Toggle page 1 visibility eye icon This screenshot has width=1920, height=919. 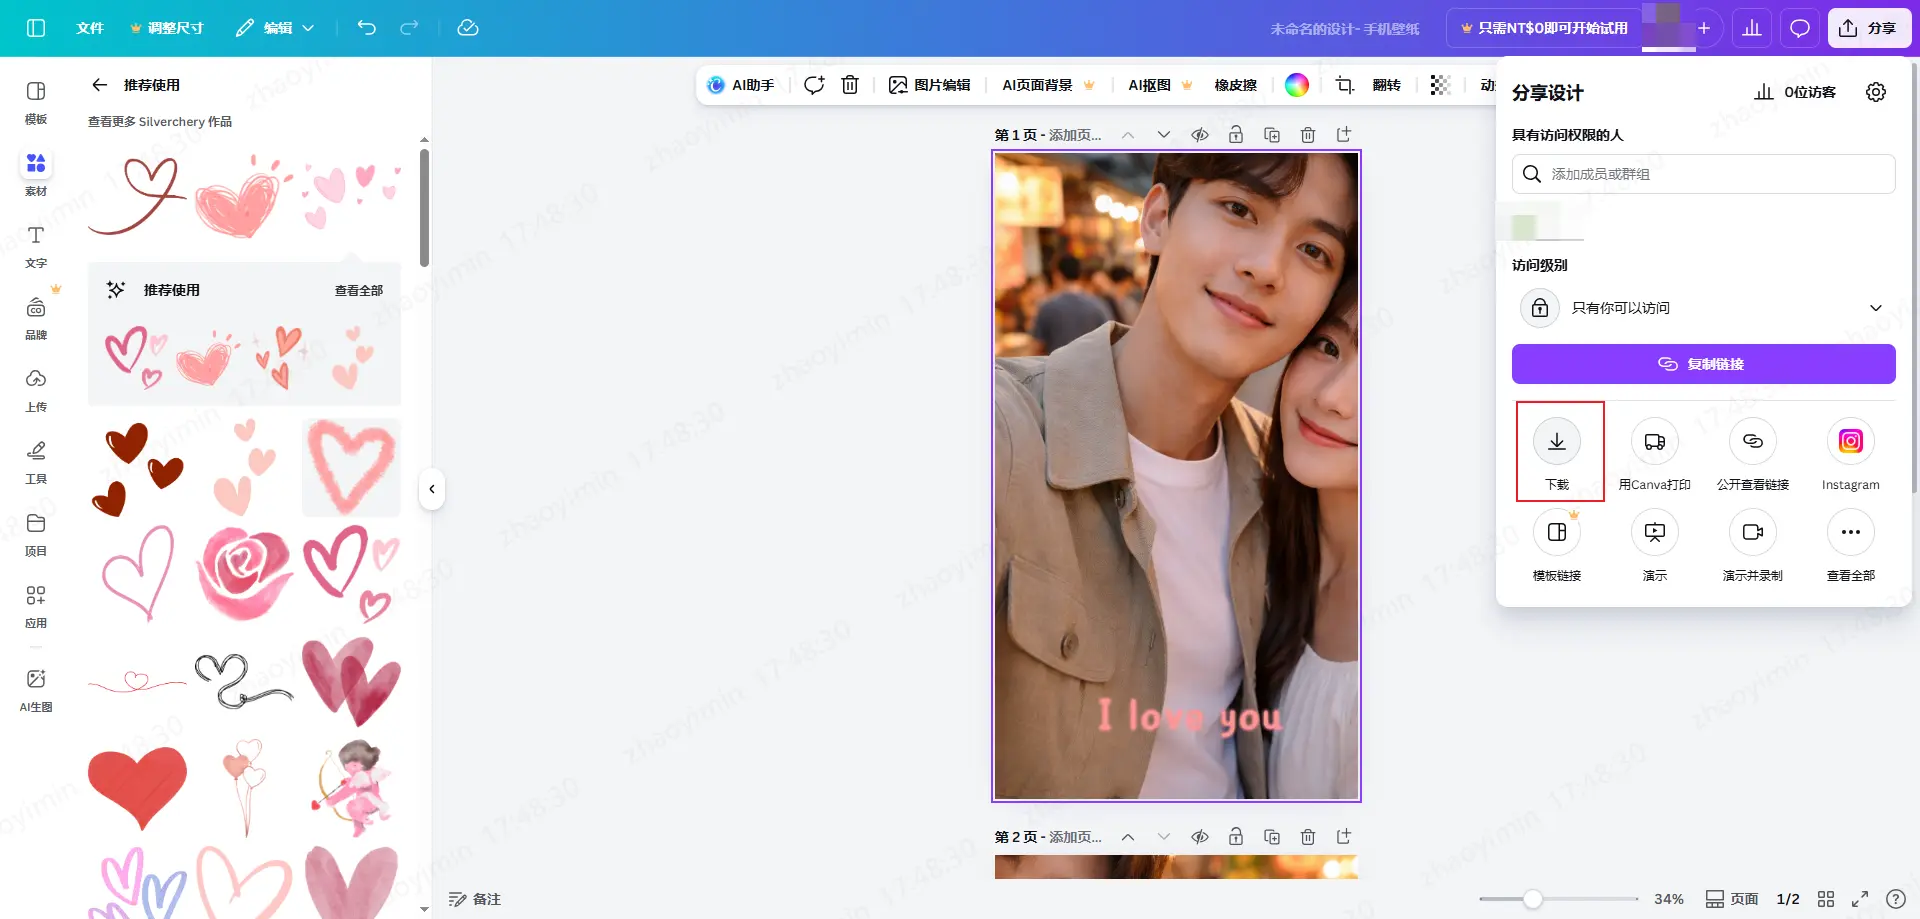point(1200,135)
